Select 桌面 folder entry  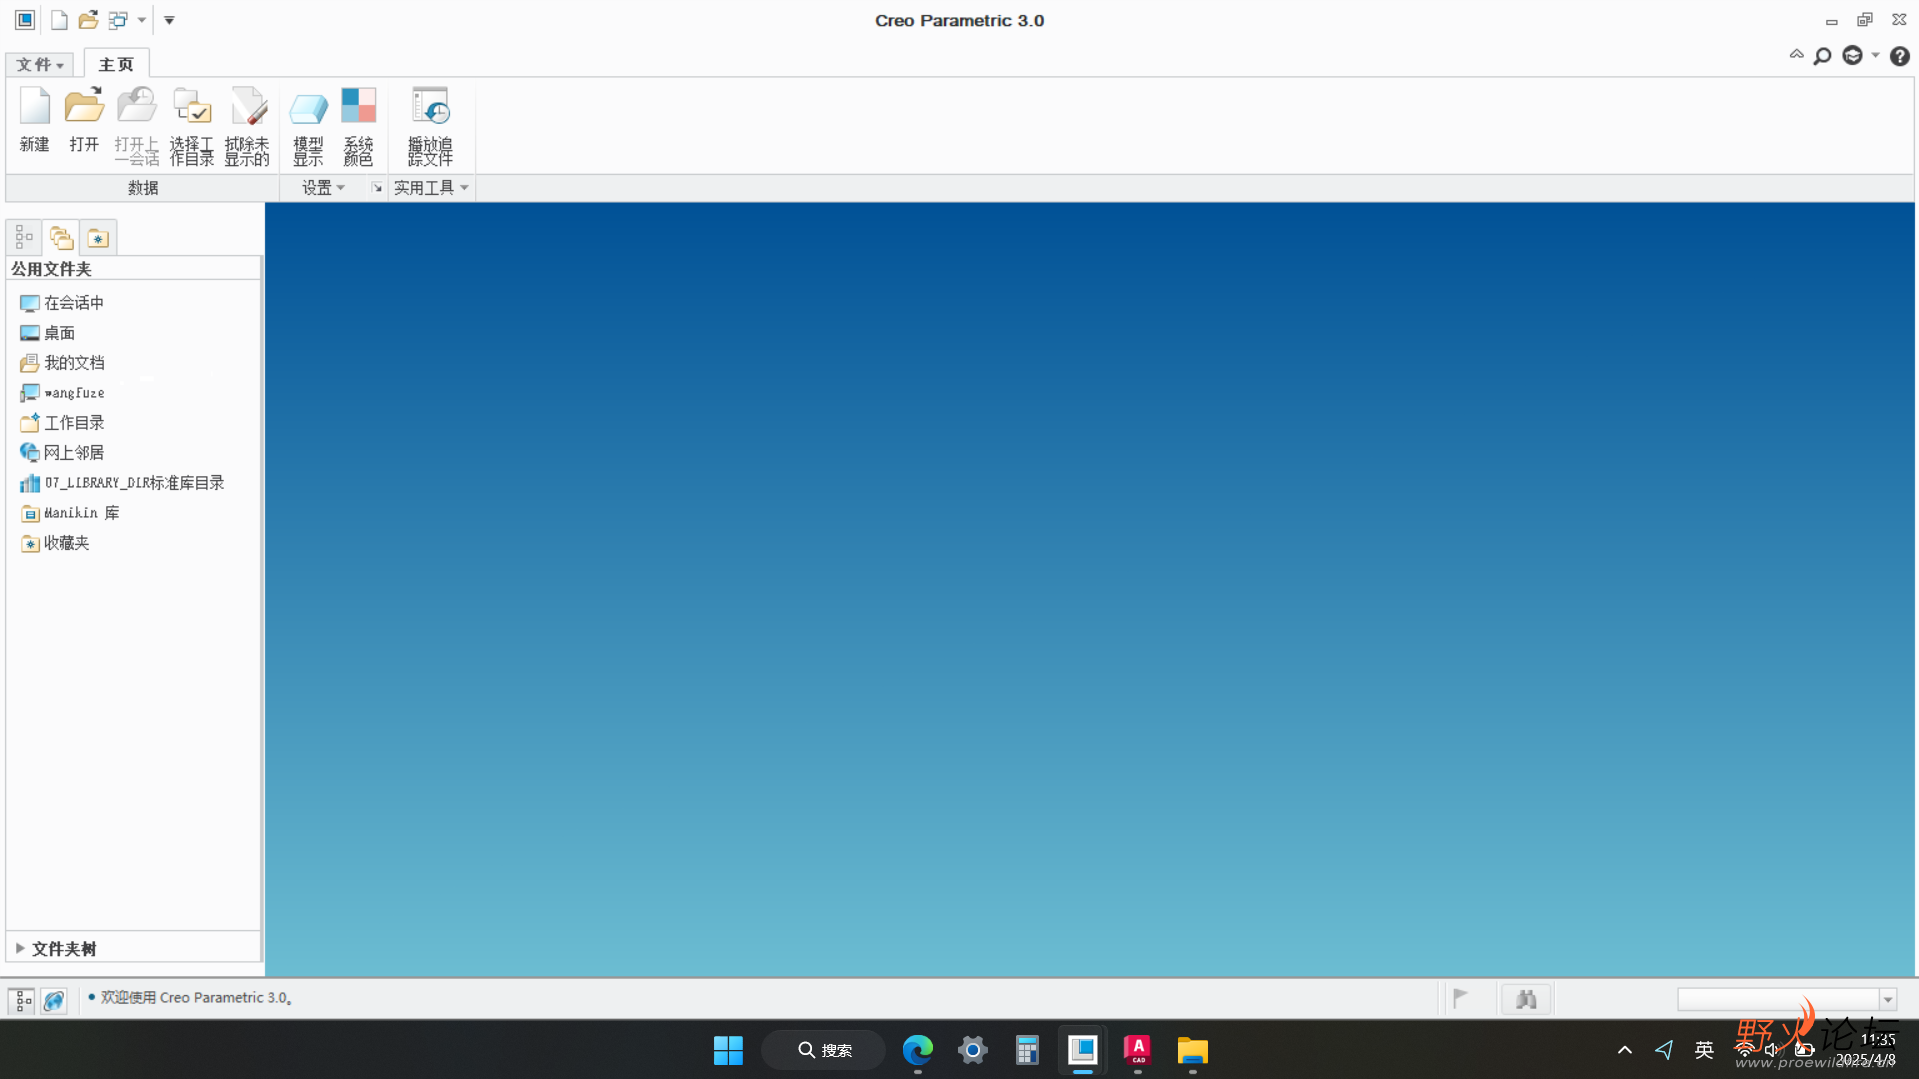coord(47,333)
